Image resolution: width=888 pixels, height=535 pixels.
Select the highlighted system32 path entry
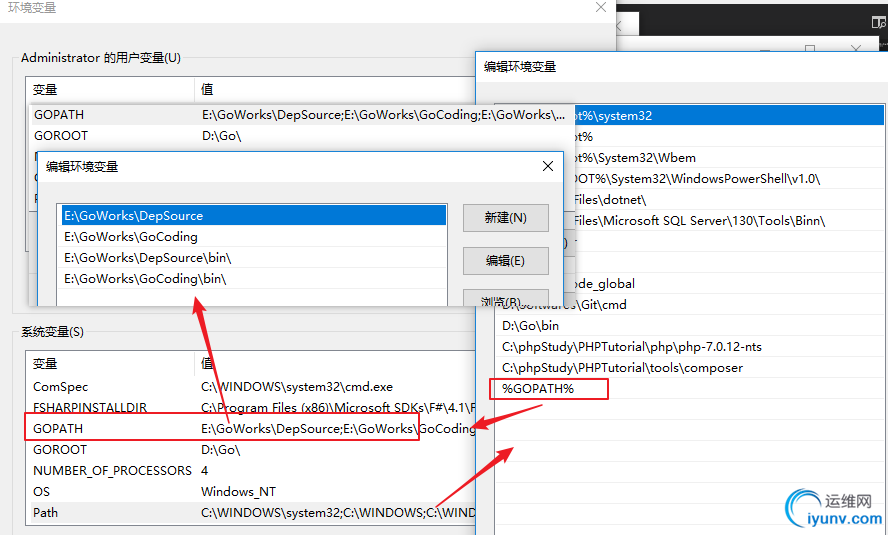click(728, 115)
